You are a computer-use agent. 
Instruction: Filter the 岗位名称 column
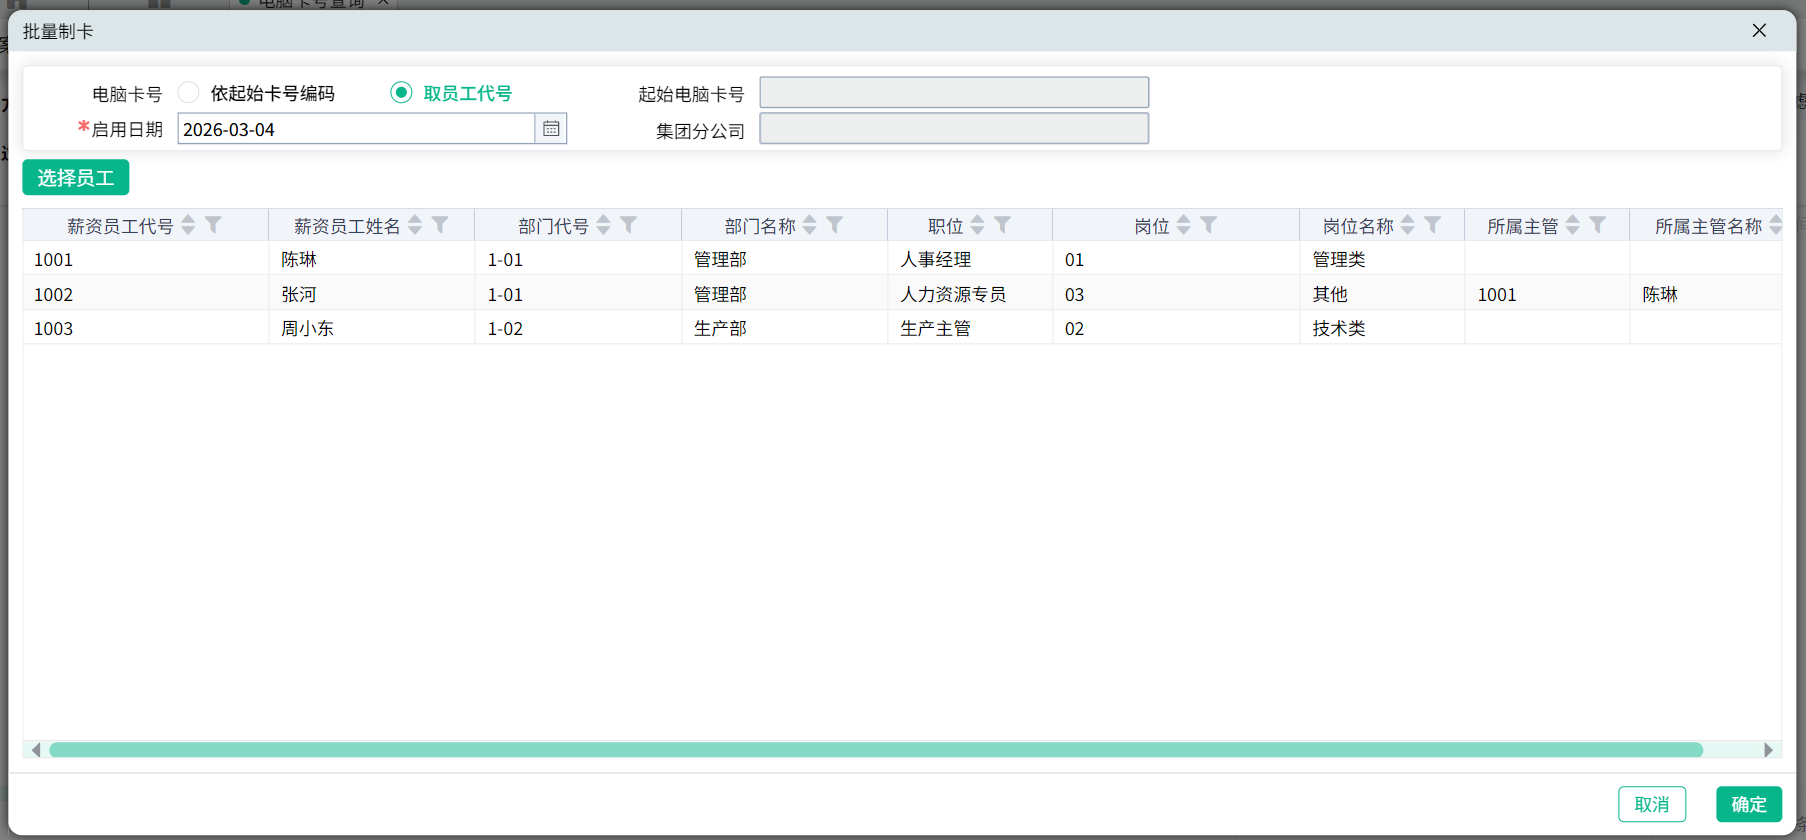pyautogui.click(x=1433, y=225)
